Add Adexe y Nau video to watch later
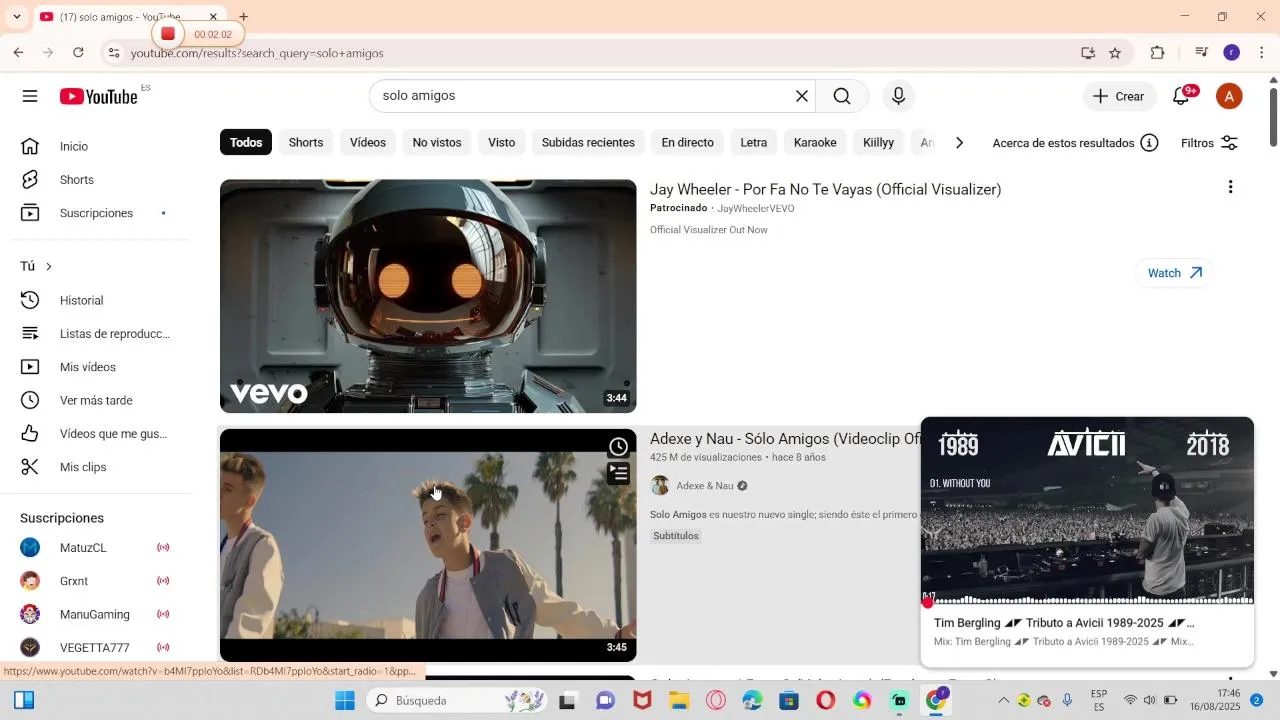The image size is (1280, 720). click(619, 447)
